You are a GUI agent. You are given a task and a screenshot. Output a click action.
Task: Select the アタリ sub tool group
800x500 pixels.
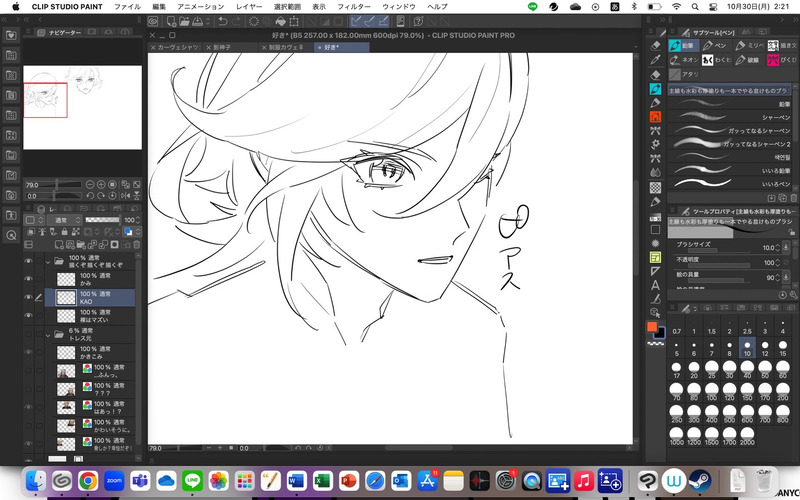tap(684, 74)
